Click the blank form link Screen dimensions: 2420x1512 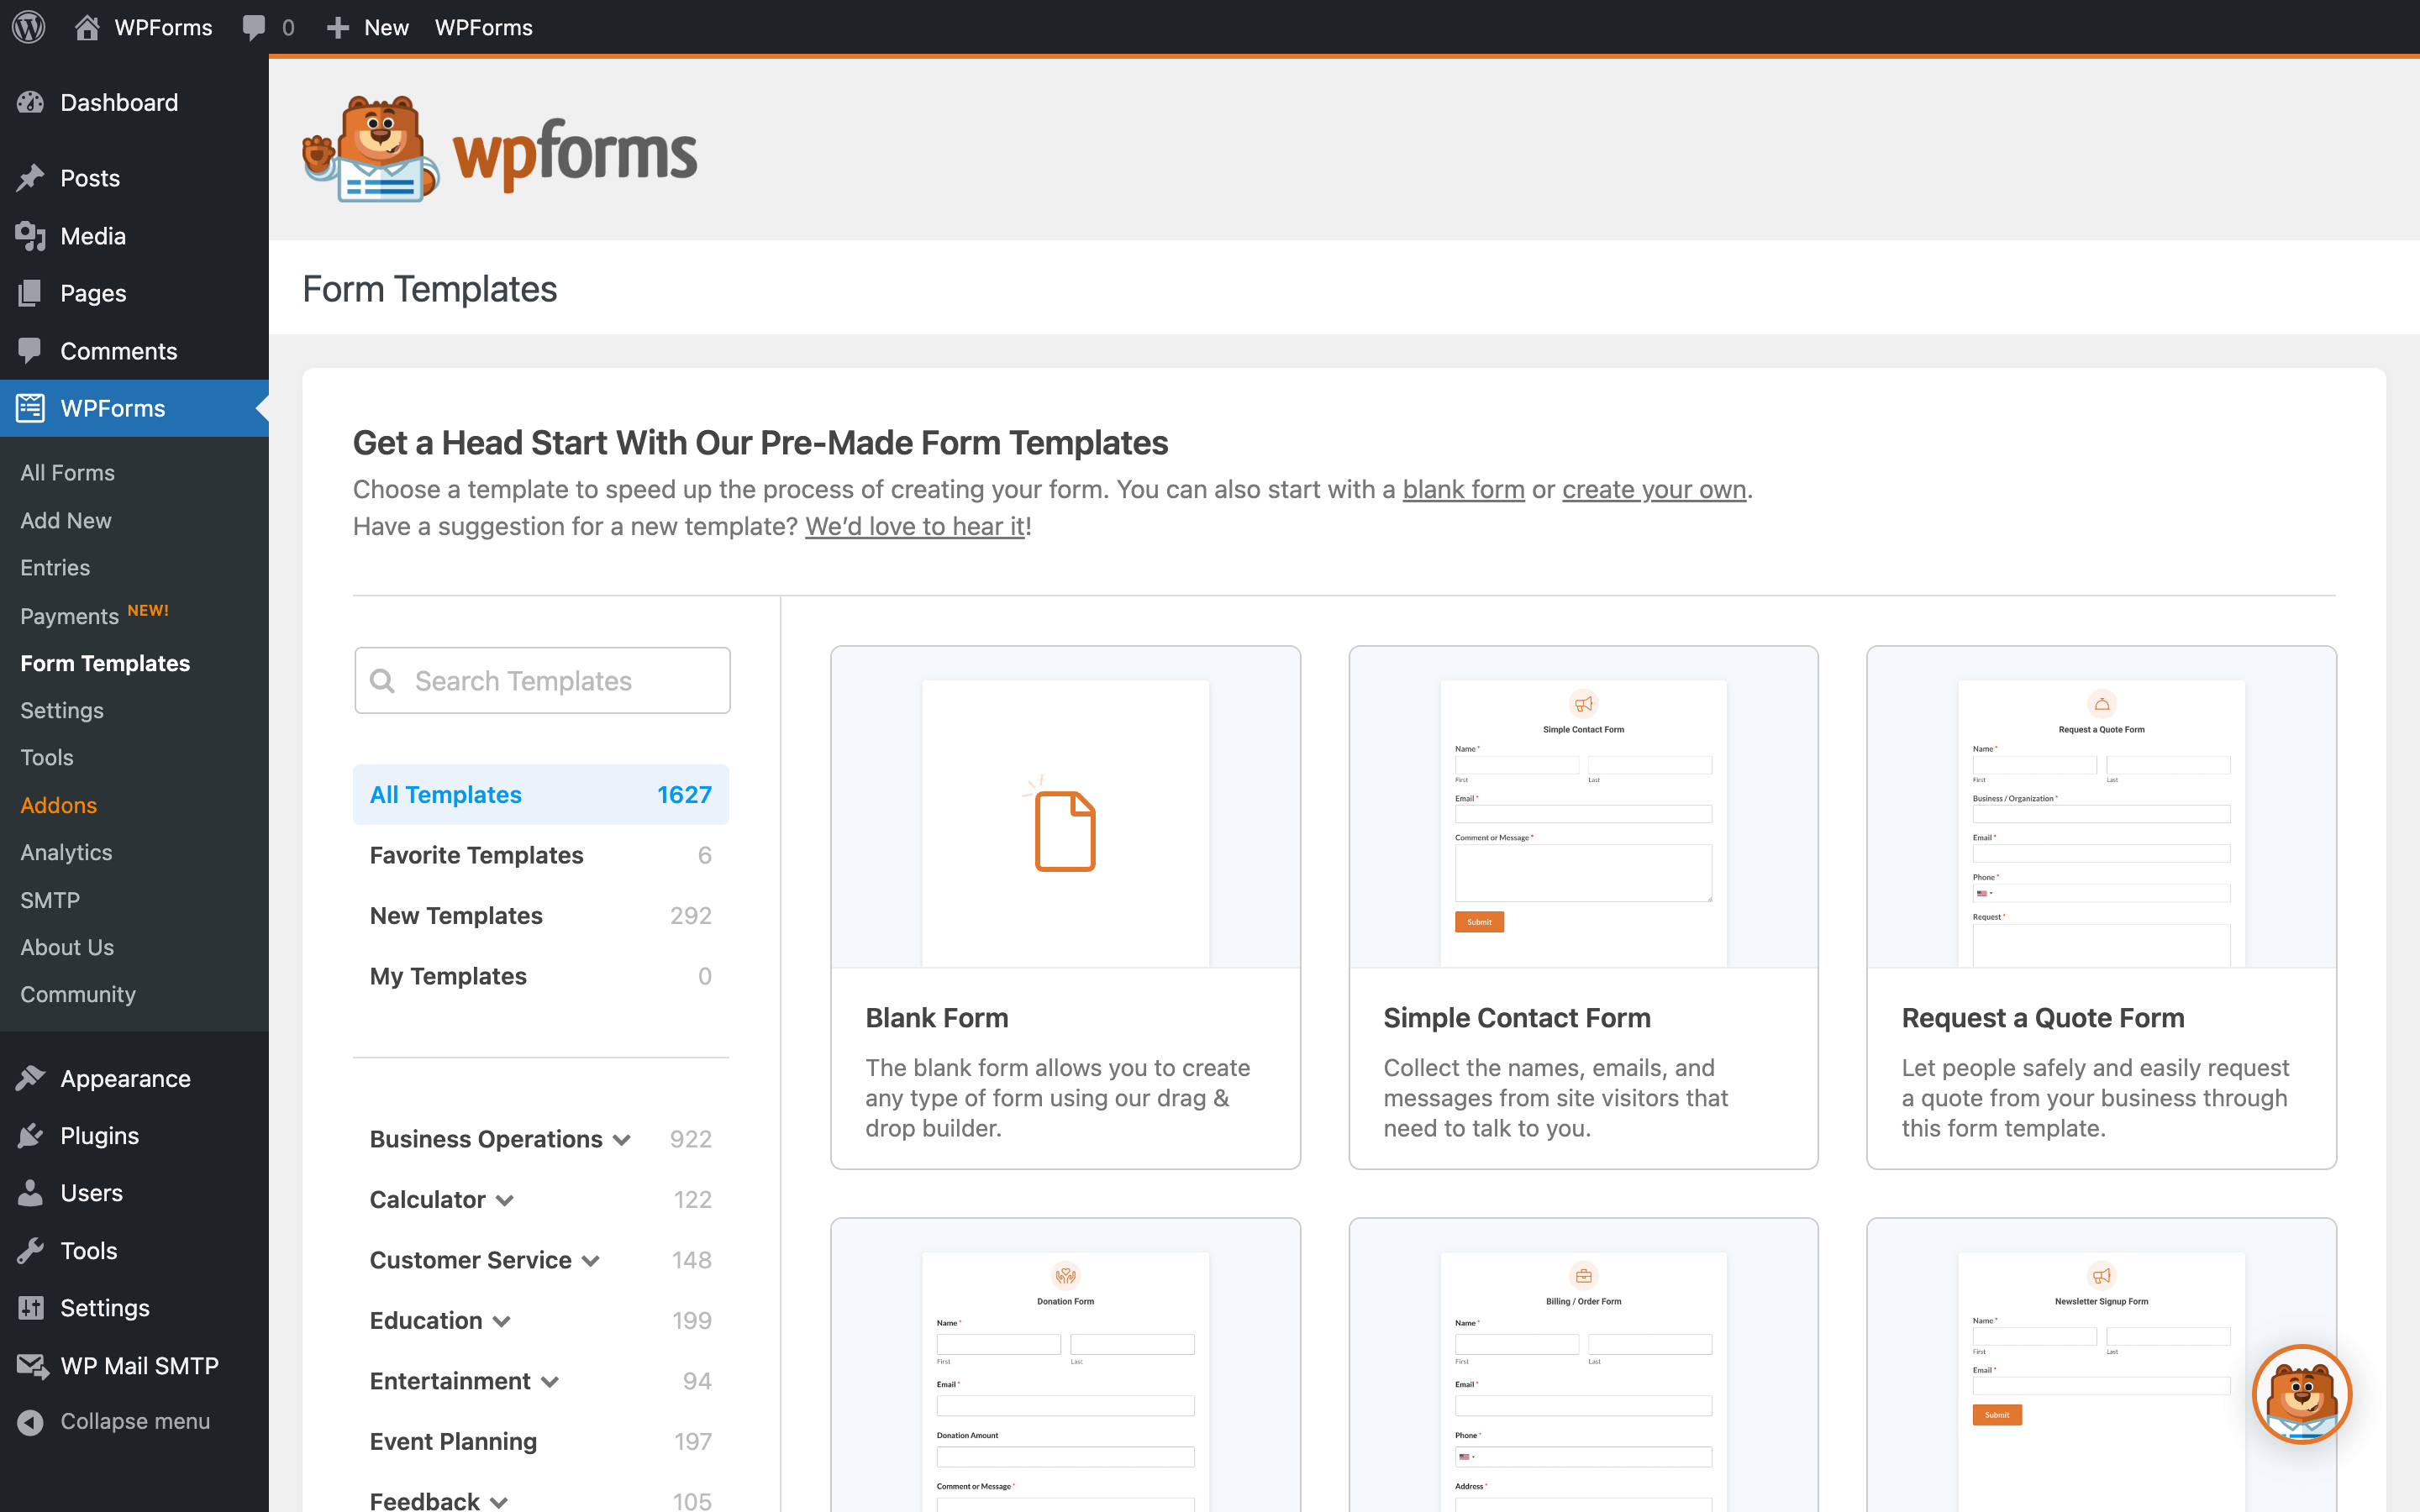coord(1463,489)
